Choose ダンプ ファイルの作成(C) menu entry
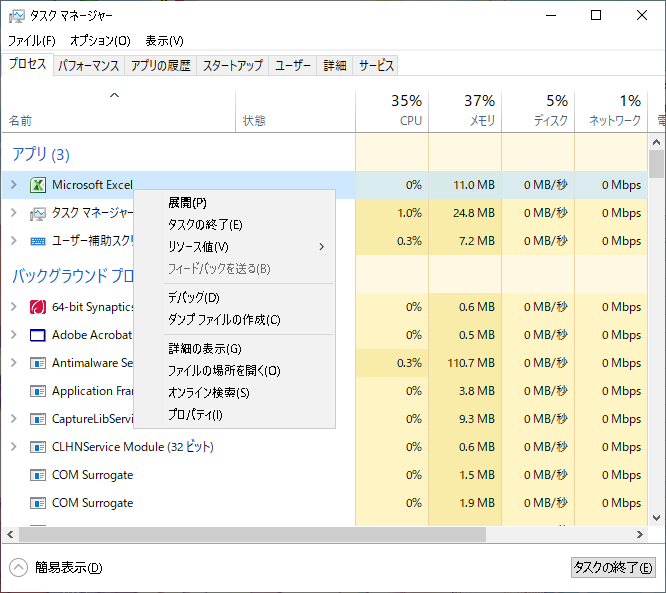666x593 pixels. (234, 320)
